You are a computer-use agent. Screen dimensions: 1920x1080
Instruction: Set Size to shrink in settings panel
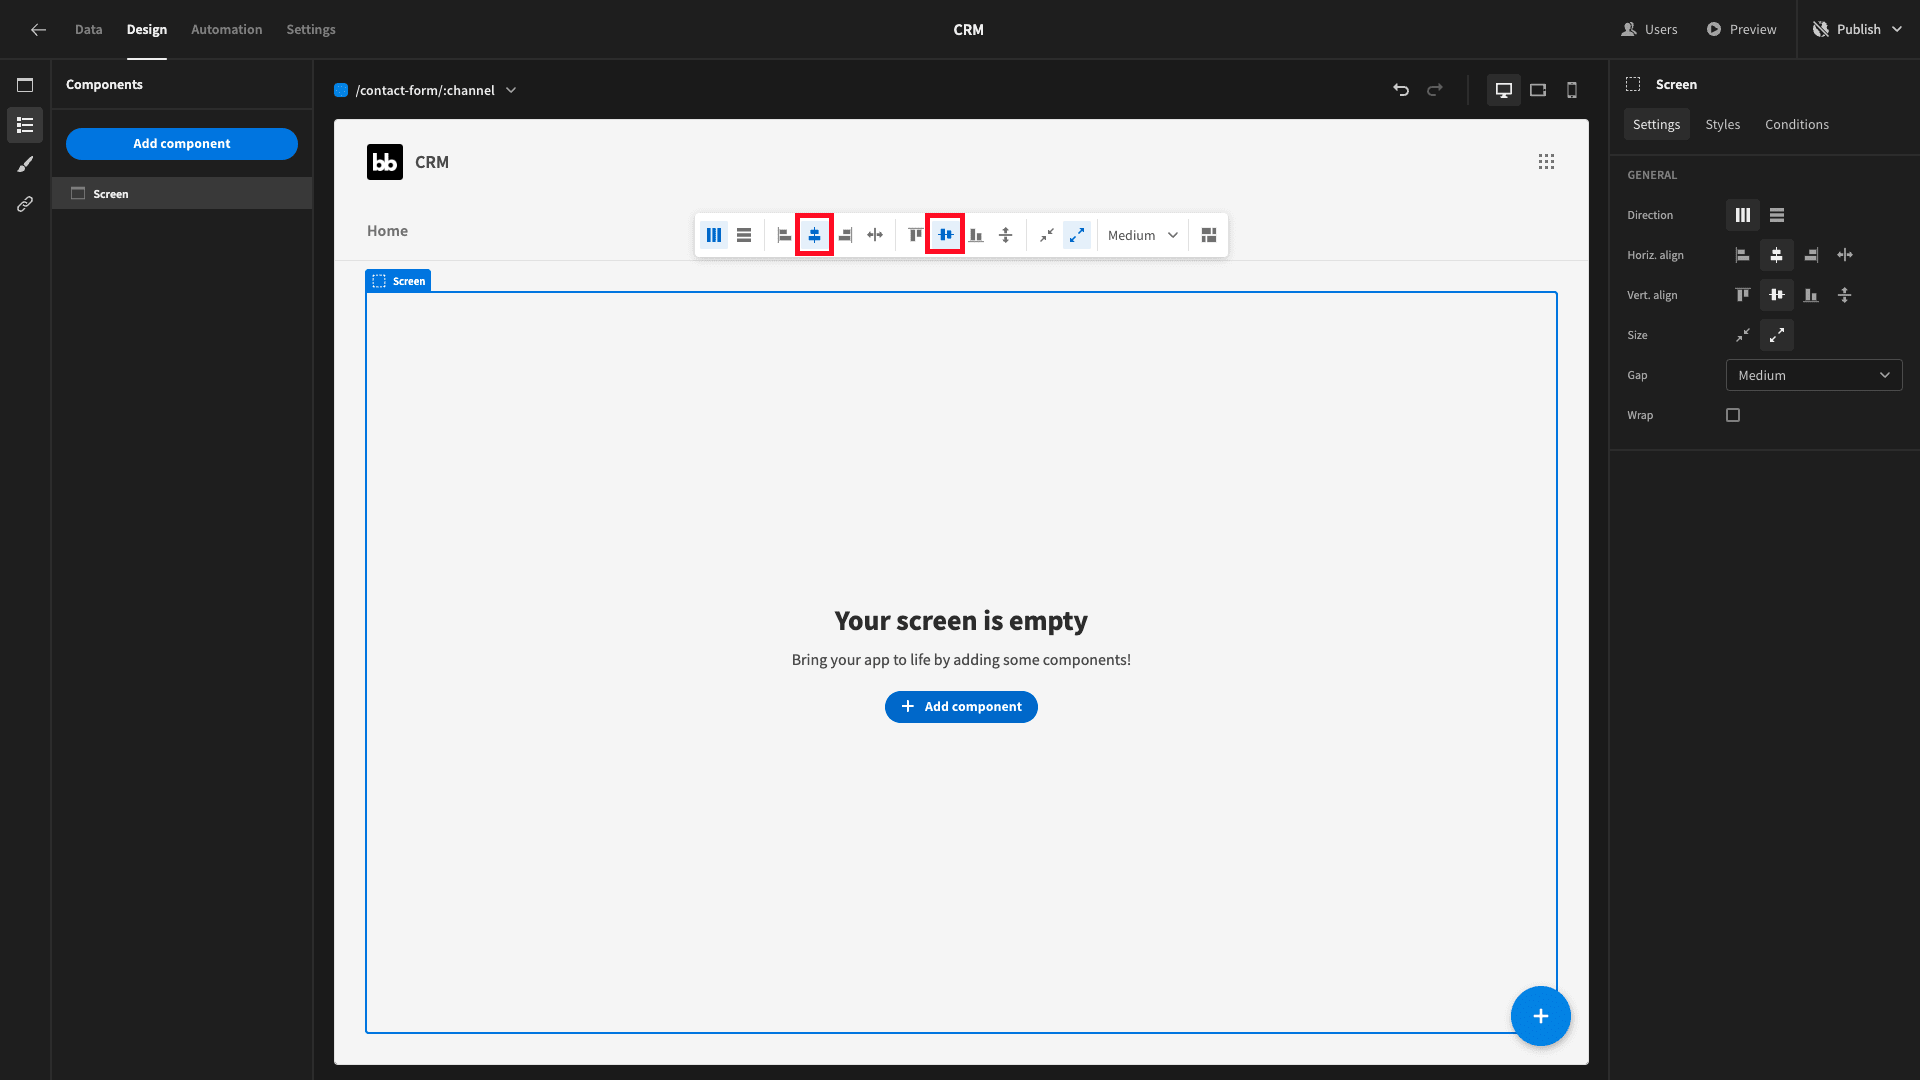(1743, 335)
